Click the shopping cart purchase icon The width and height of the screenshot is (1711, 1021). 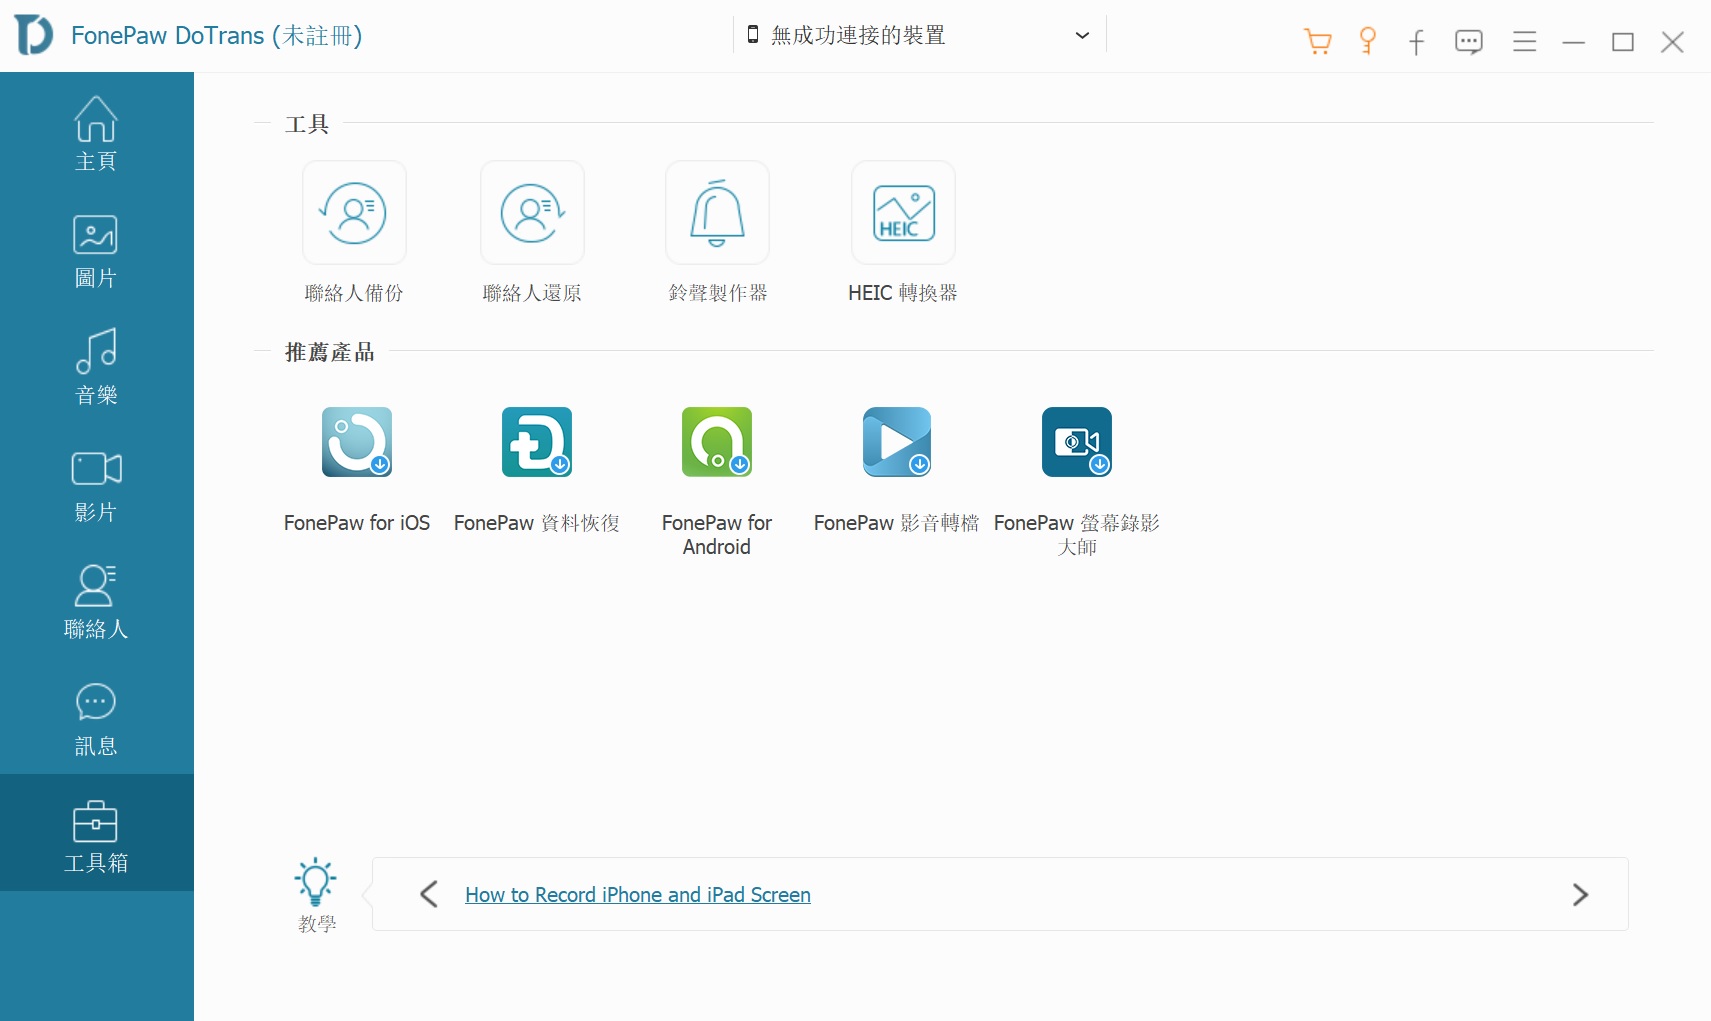[1318, 41]
